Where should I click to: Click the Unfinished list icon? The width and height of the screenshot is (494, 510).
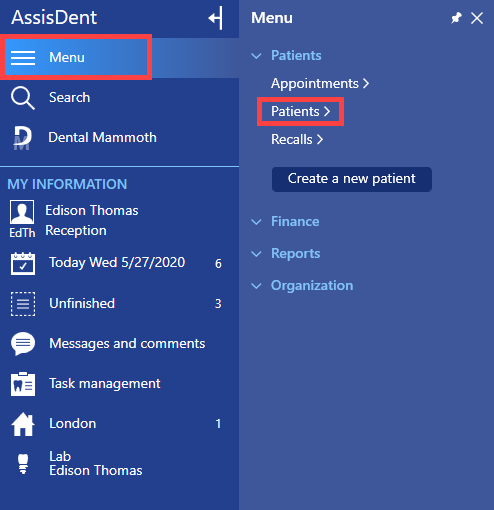(x=23, y=304)
